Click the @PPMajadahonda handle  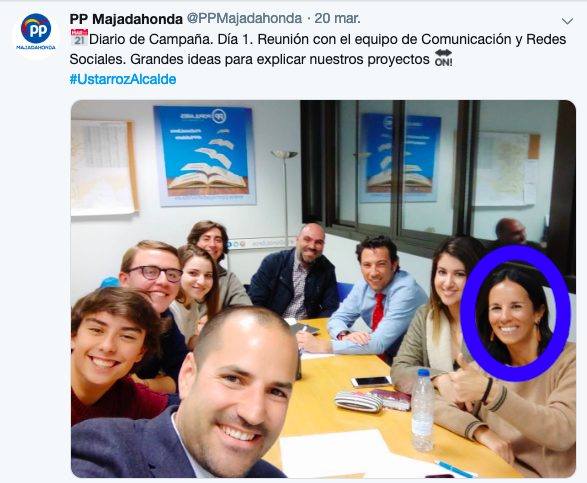244,18
